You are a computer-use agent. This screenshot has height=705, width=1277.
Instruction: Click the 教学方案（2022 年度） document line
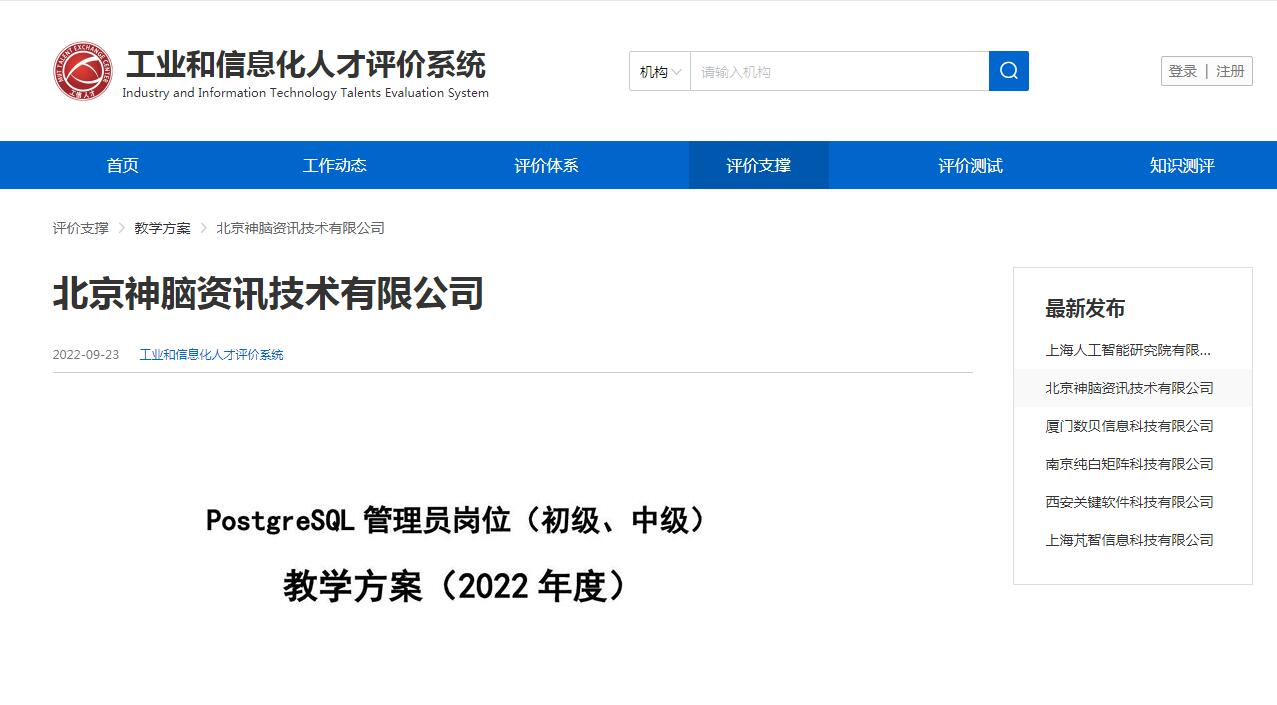click(x=456, y=586)
